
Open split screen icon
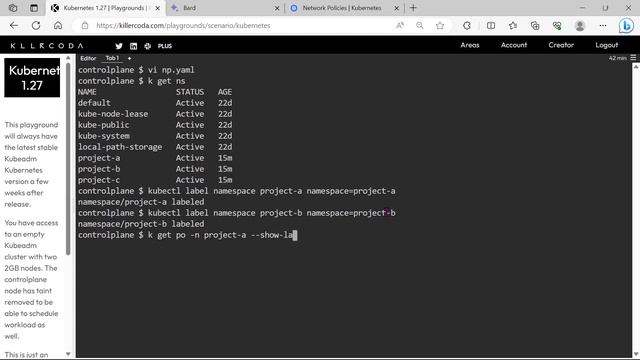491,25
